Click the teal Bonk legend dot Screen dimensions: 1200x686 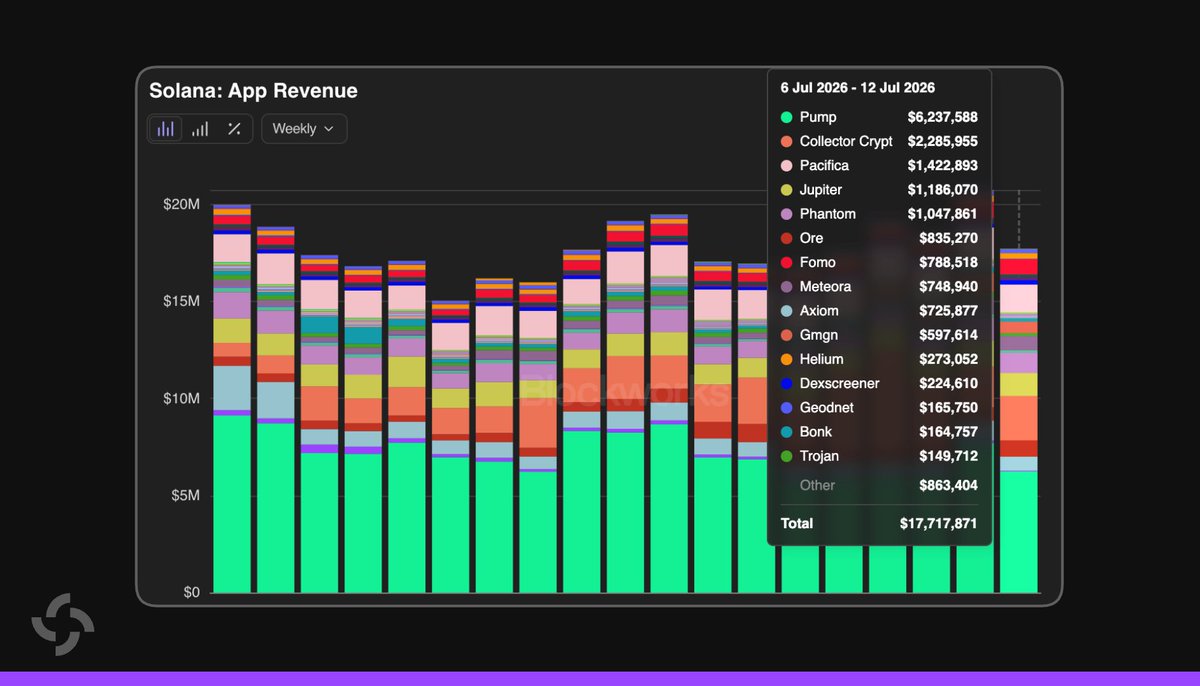tap(786, 432)
